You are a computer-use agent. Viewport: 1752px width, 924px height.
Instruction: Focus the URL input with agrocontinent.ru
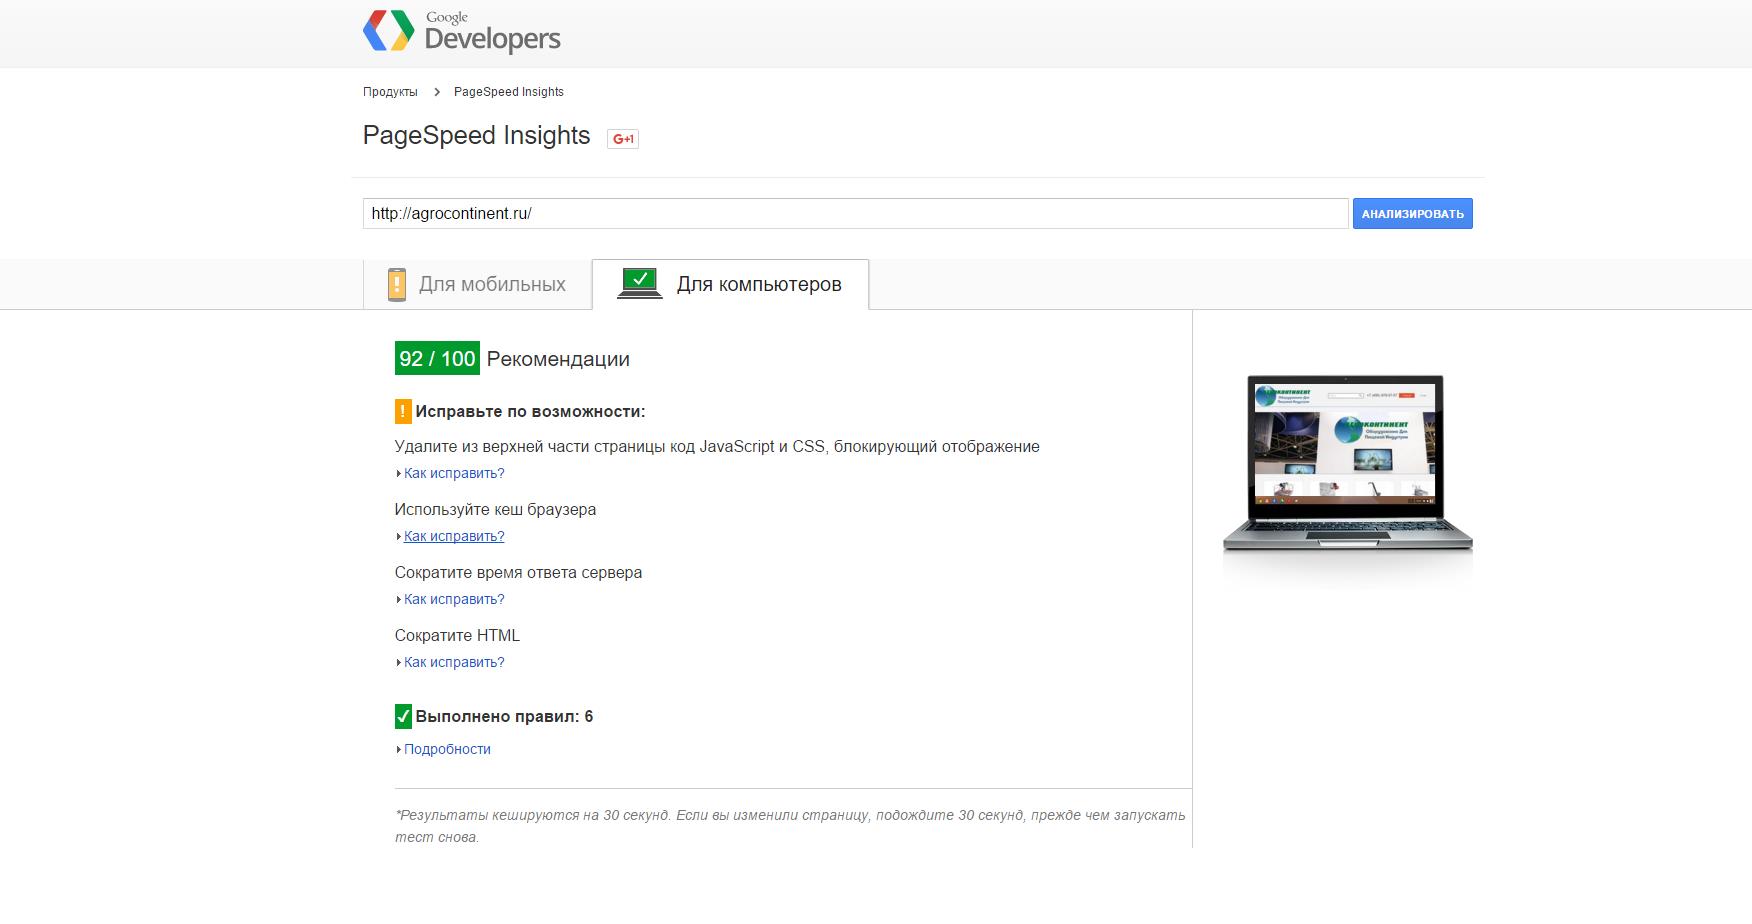[x=855, y=213]
